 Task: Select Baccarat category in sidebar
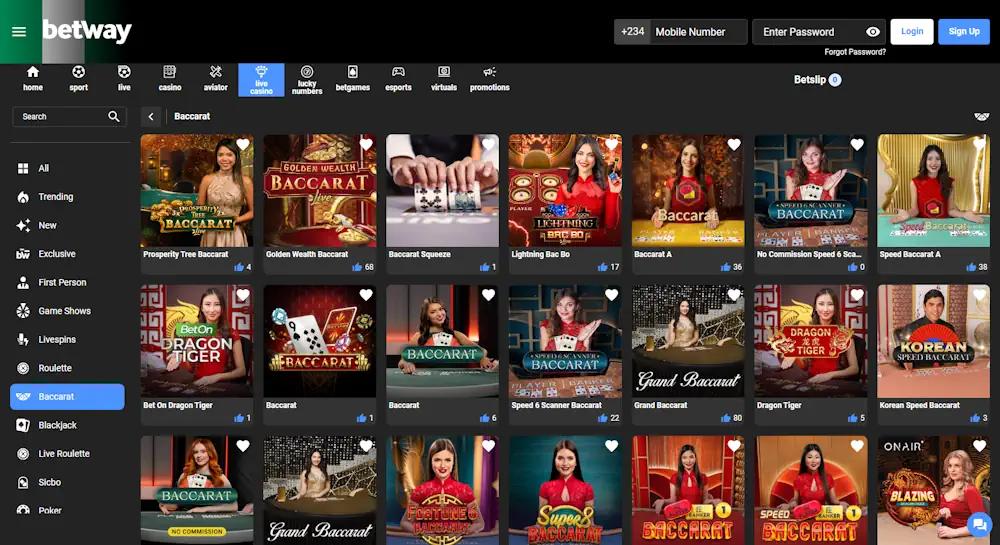[68, 396]
